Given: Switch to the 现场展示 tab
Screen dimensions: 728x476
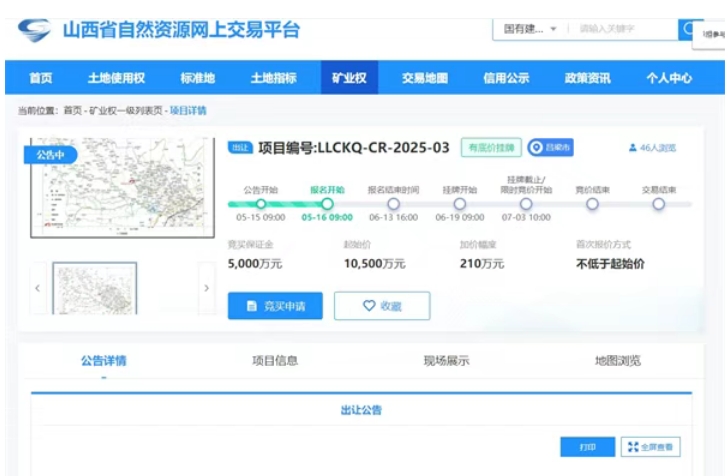Looking at the screenshot, I should [446, 361].
